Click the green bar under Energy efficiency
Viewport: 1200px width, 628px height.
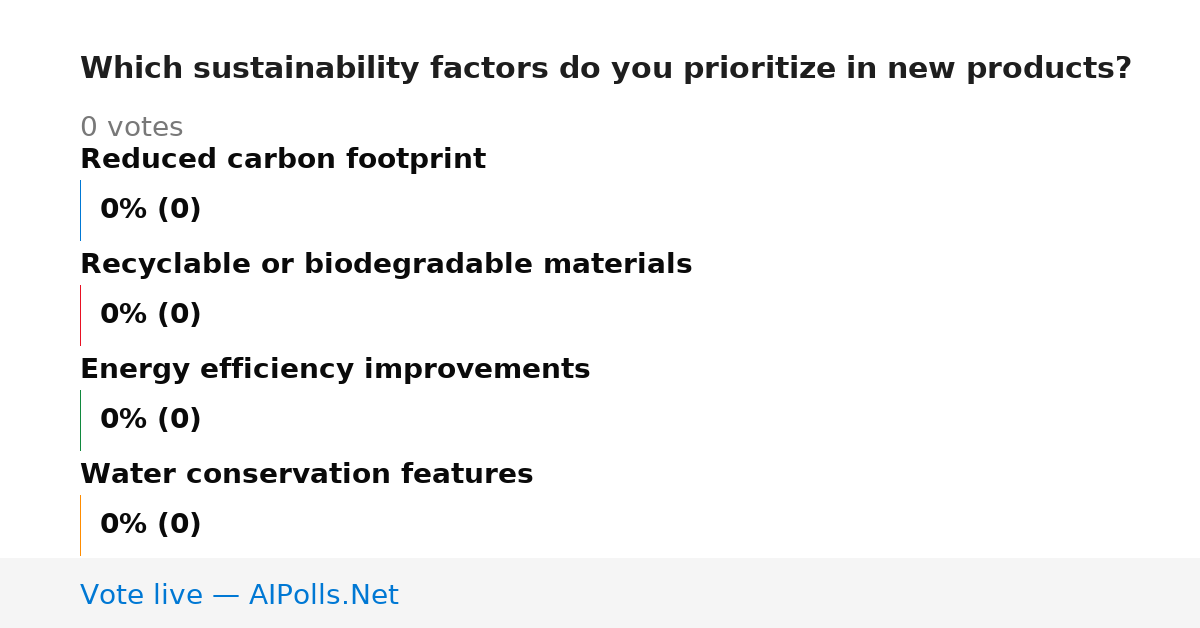(80, 420)
